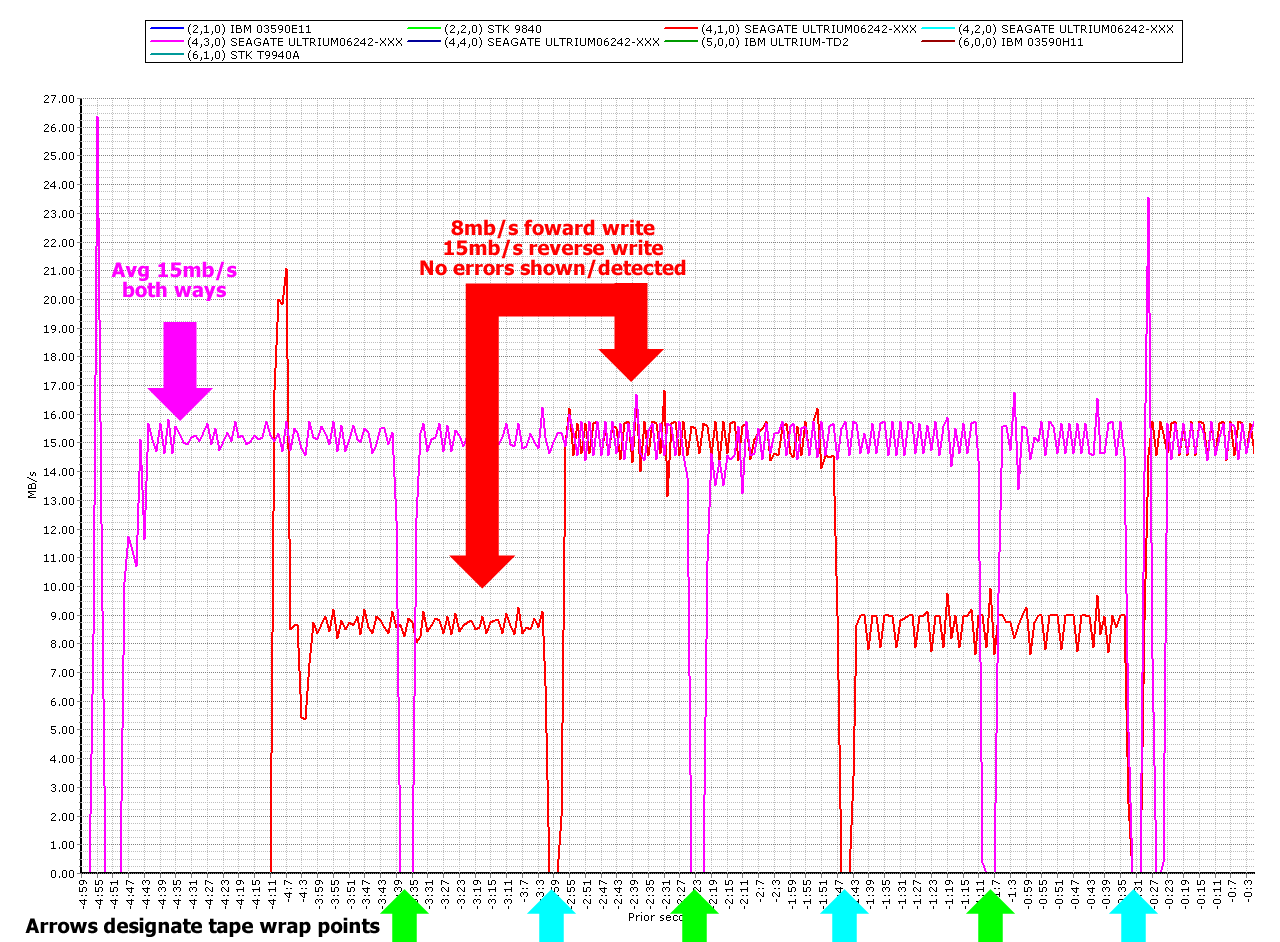Click the 'Arrows designate tape wrap points' caption
This screenshot has height=942, width=1280.
[202, 926]
